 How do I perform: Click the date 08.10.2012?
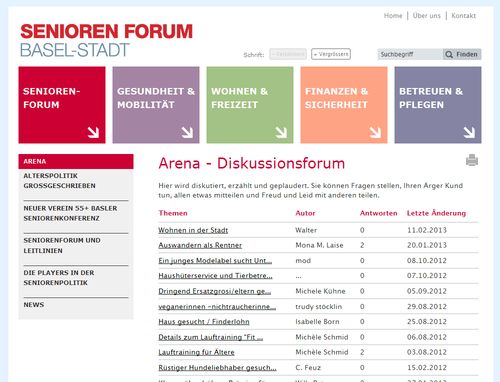click(x=427, y=260)
